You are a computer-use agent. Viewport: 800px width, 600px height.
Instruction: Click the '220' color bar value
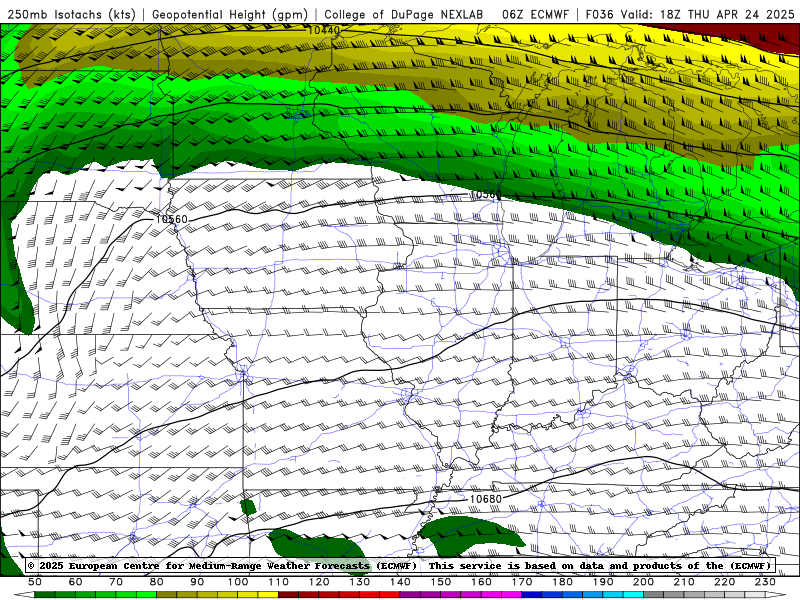pyautogui.click(x=724, y=582)
